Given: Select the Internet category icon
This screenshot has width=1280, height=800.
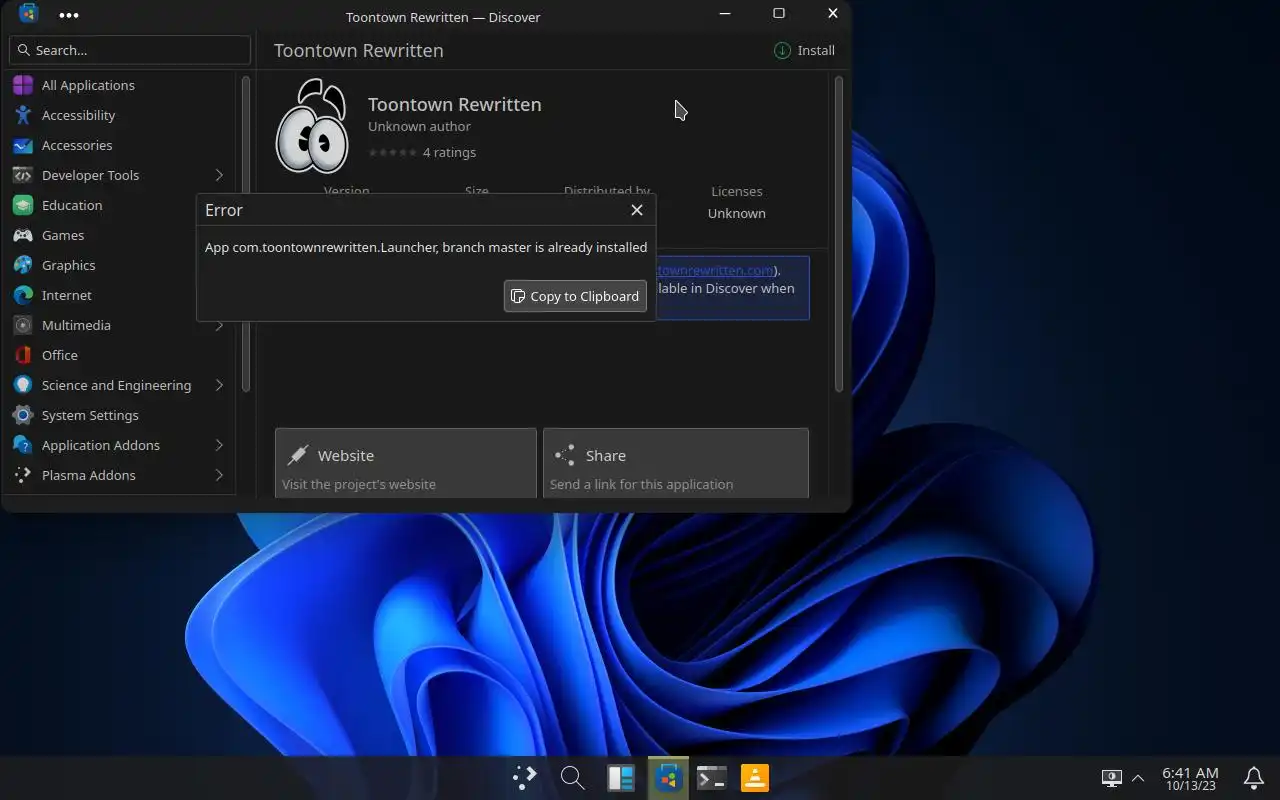Looking at the screenshot, I should 23,295.
